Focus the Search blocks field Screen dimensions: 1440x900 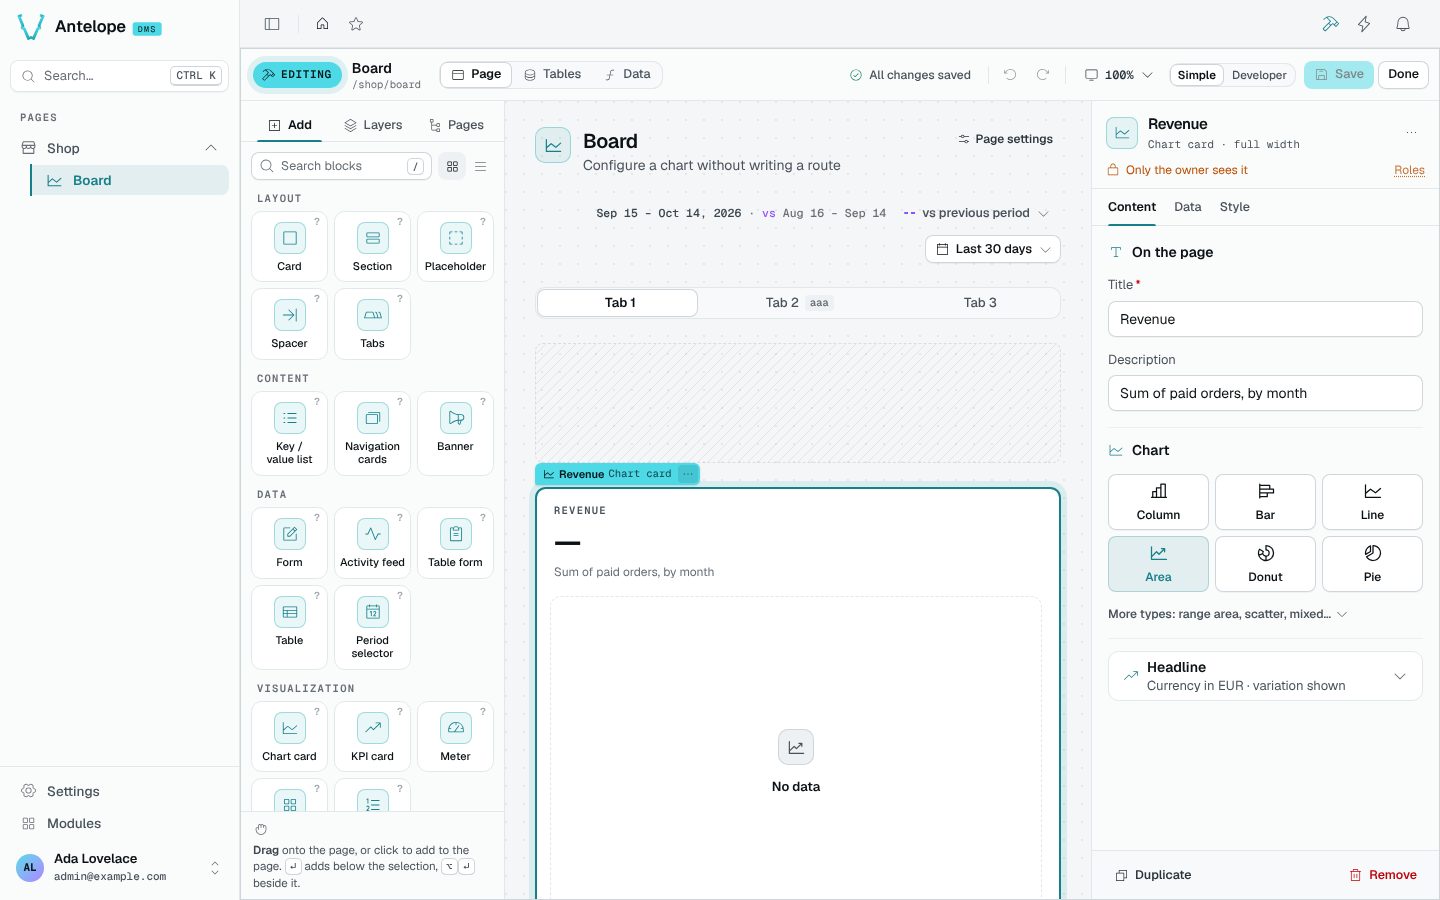(342, 166)
